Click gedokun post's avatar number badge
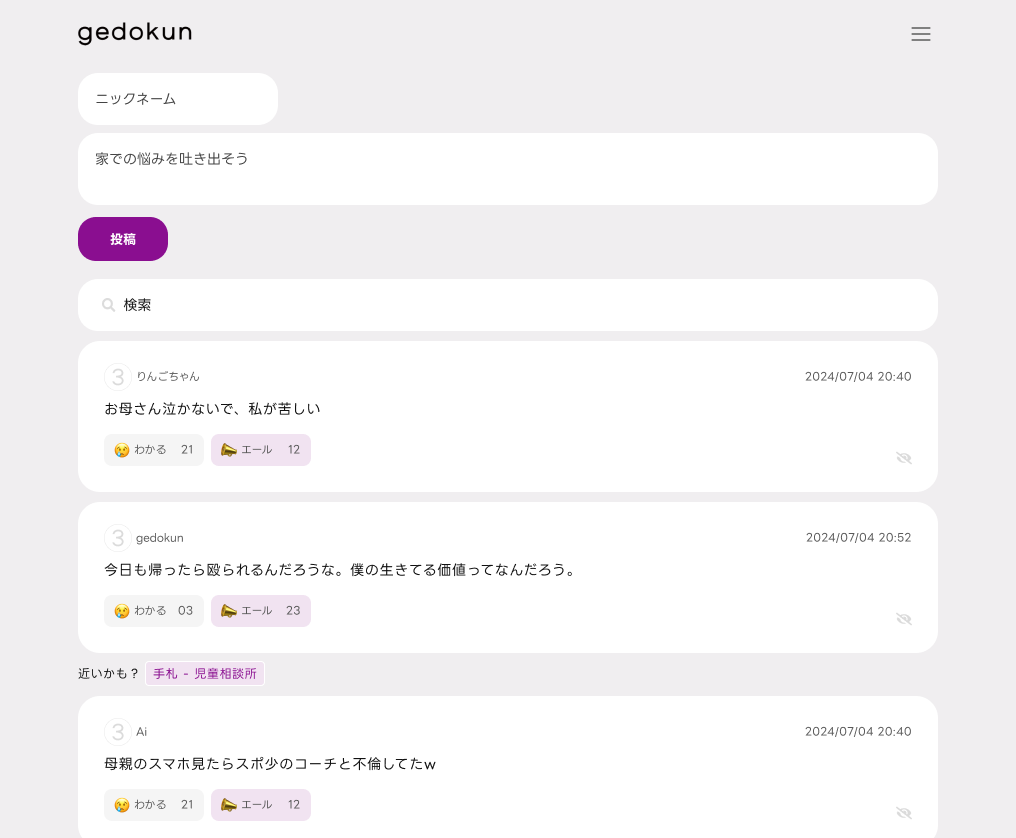 point(118,538)
